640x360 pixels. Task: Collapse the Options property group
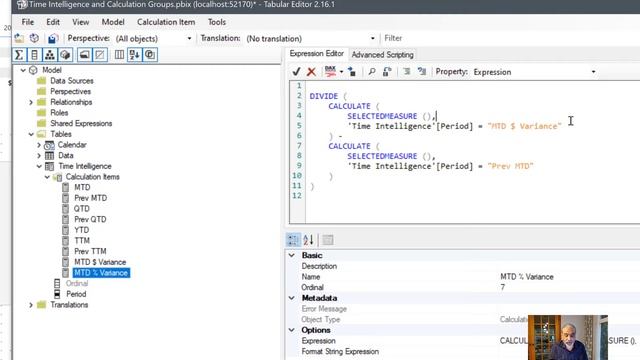click(x=292, y=330)
